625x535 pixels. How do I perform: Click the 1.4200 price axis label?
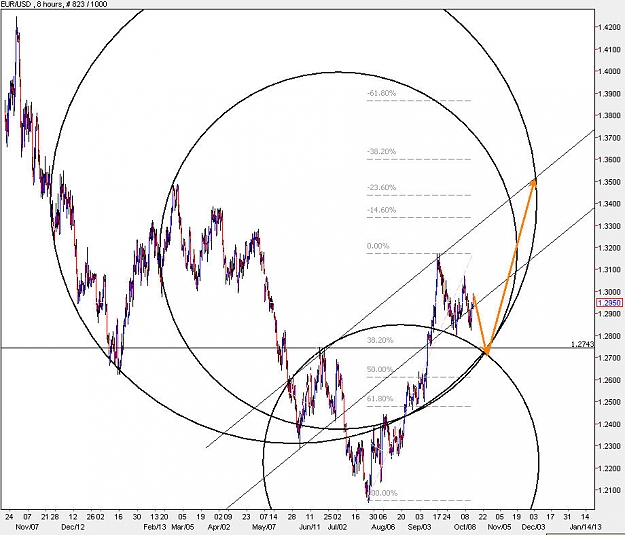pyautogui.click(x=609, y=28)
